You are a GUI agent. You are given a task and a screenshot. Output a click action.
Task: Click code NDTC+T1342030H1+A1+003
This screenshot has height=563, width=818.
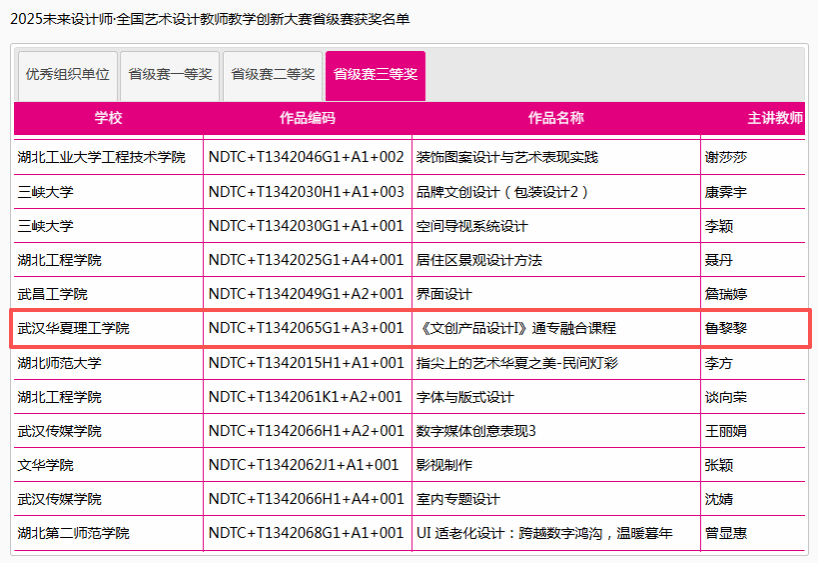[306, 192]
